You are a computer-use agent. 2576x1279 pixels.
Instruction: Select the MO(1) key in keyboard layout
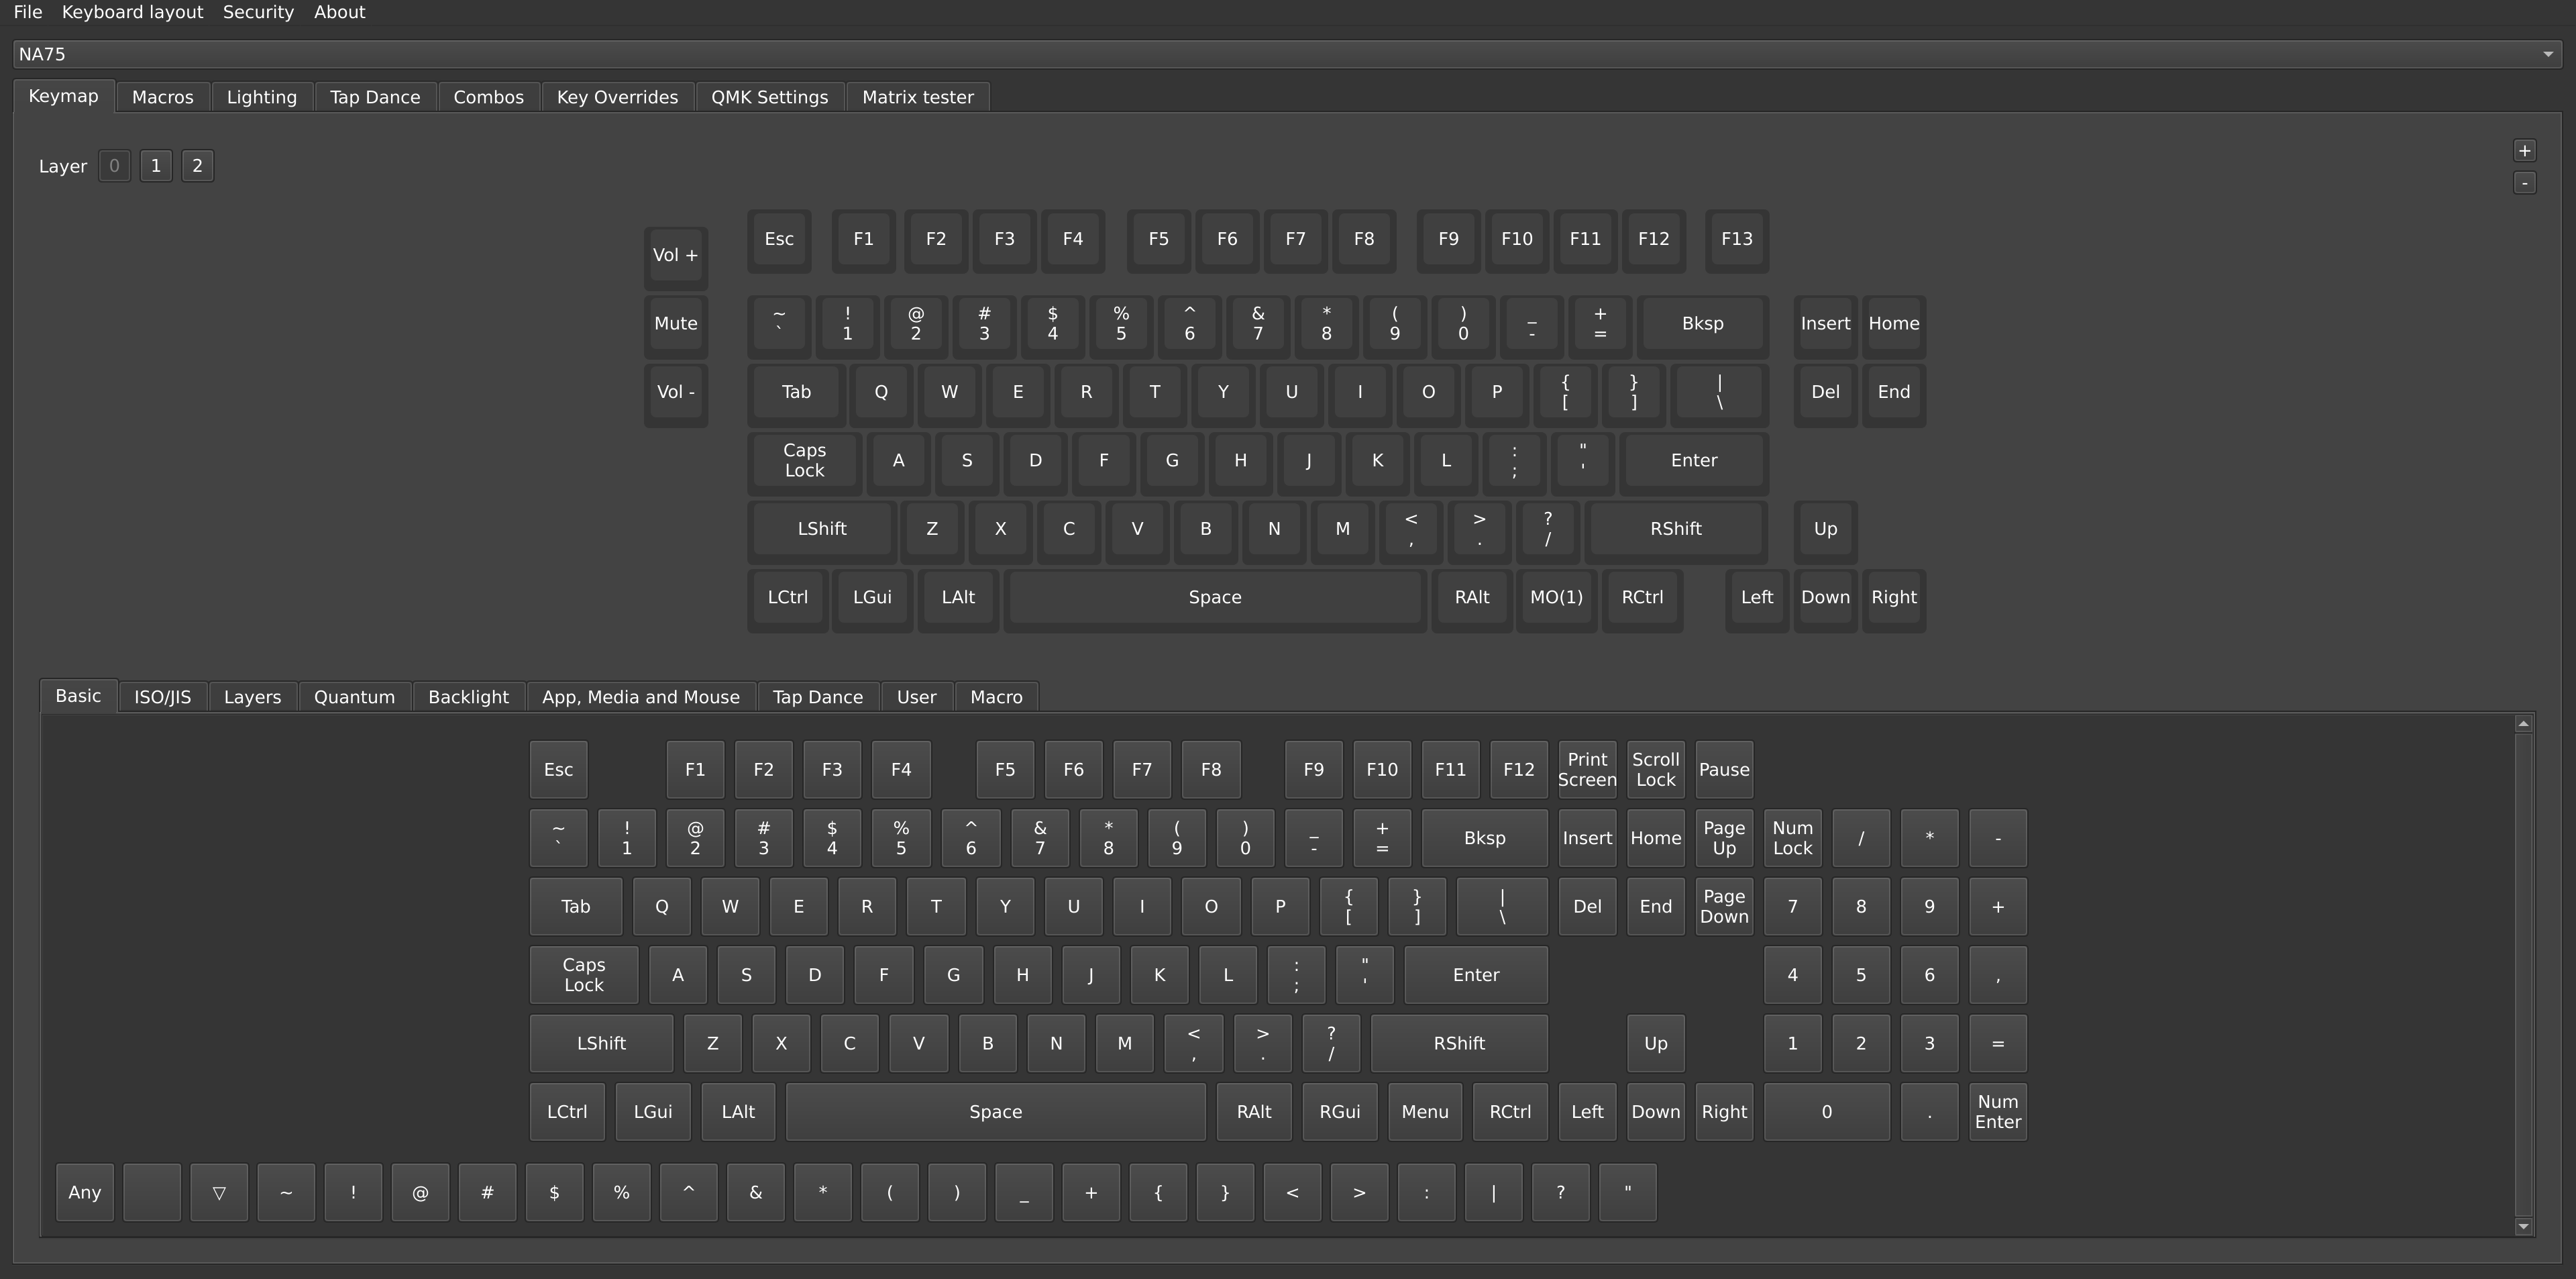[x=1556, y=597]
